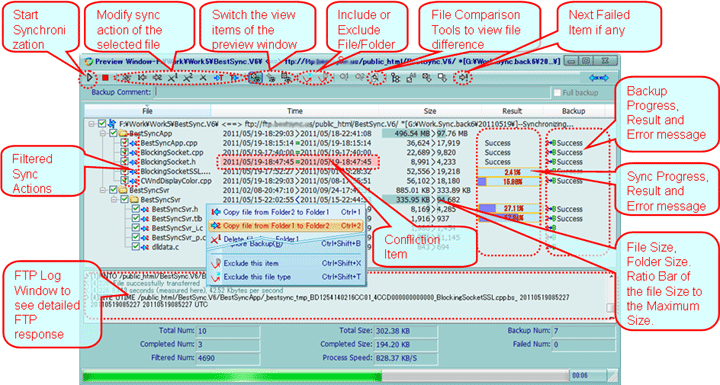Viewport: 720px width, 385px height.
Task: Collapse the root sync task tree node
Action: click(91, 124)
